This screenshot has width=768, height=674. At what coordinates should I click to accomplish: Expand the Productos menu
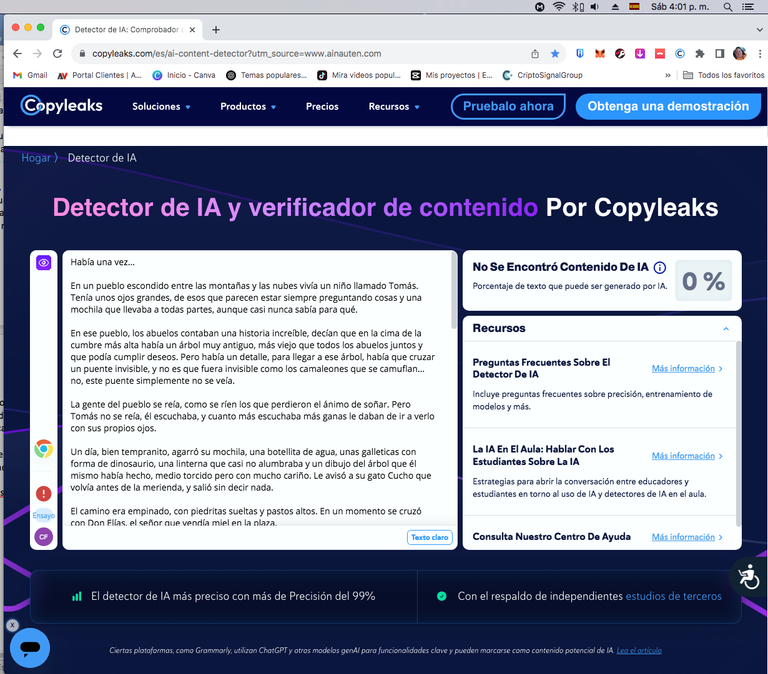248,106
